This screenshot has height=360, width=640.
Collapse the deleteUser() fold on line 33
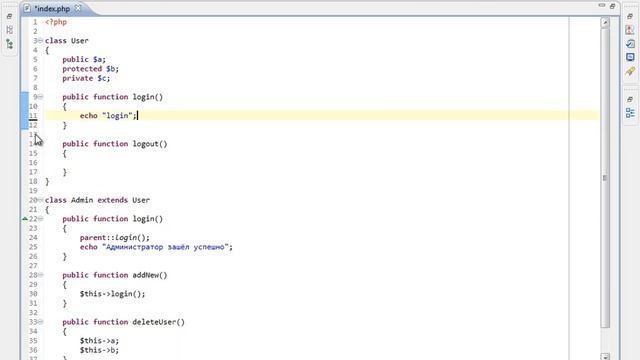coord(40,322)
